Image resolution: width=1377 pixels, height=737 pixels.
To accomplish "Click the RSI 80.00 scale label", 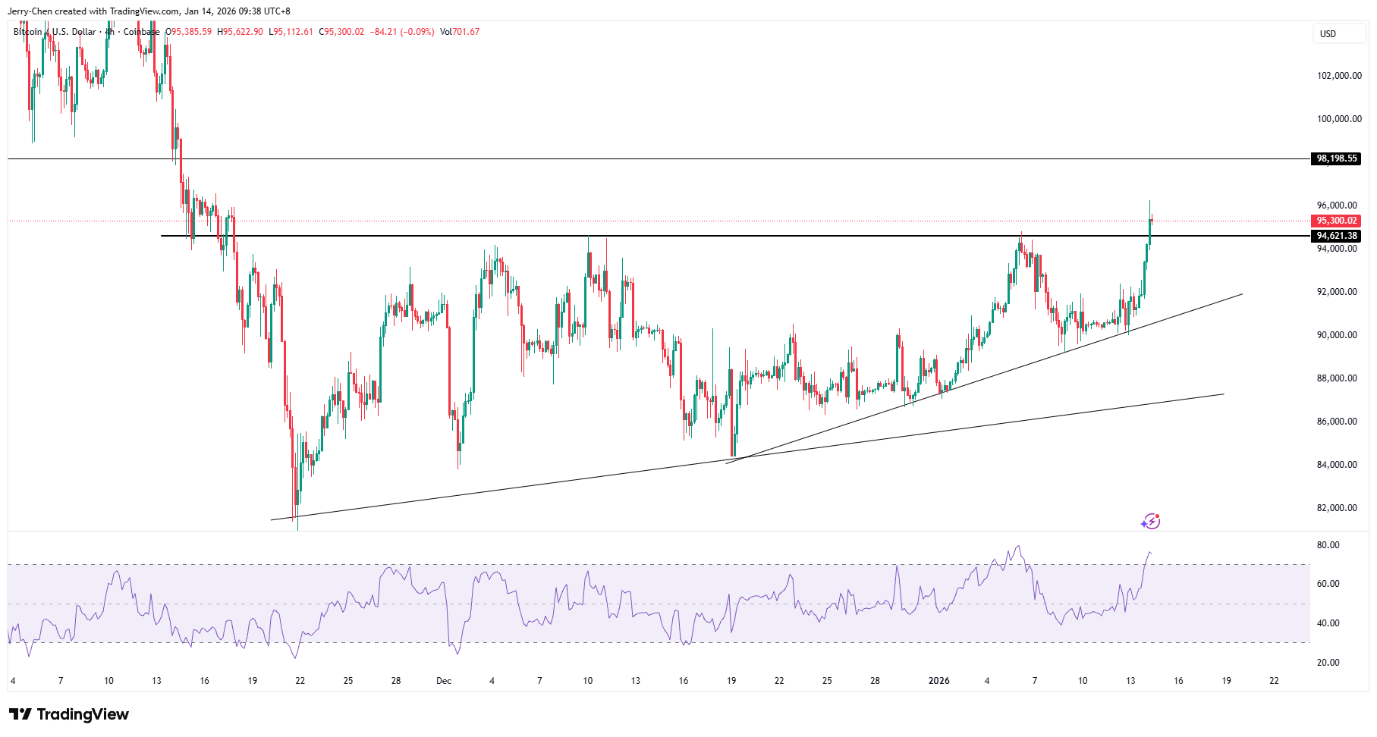I will tap(1327, 545).
